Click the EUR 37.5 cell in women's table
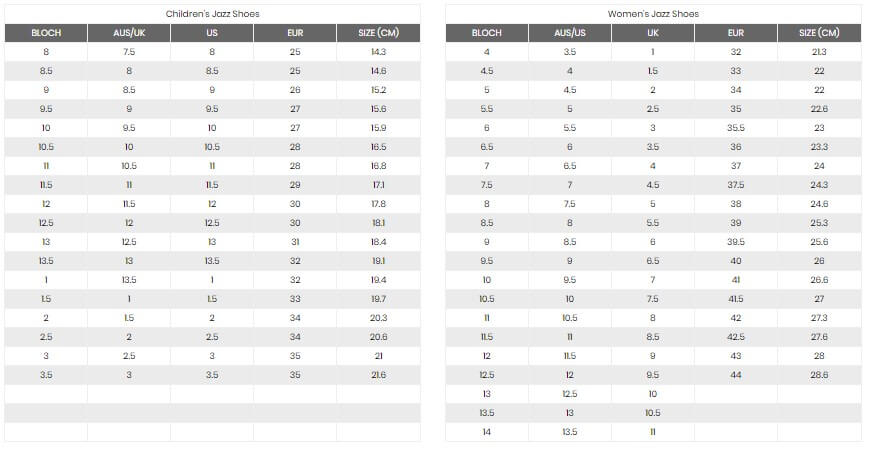869x450 pixels. point(736,185)
